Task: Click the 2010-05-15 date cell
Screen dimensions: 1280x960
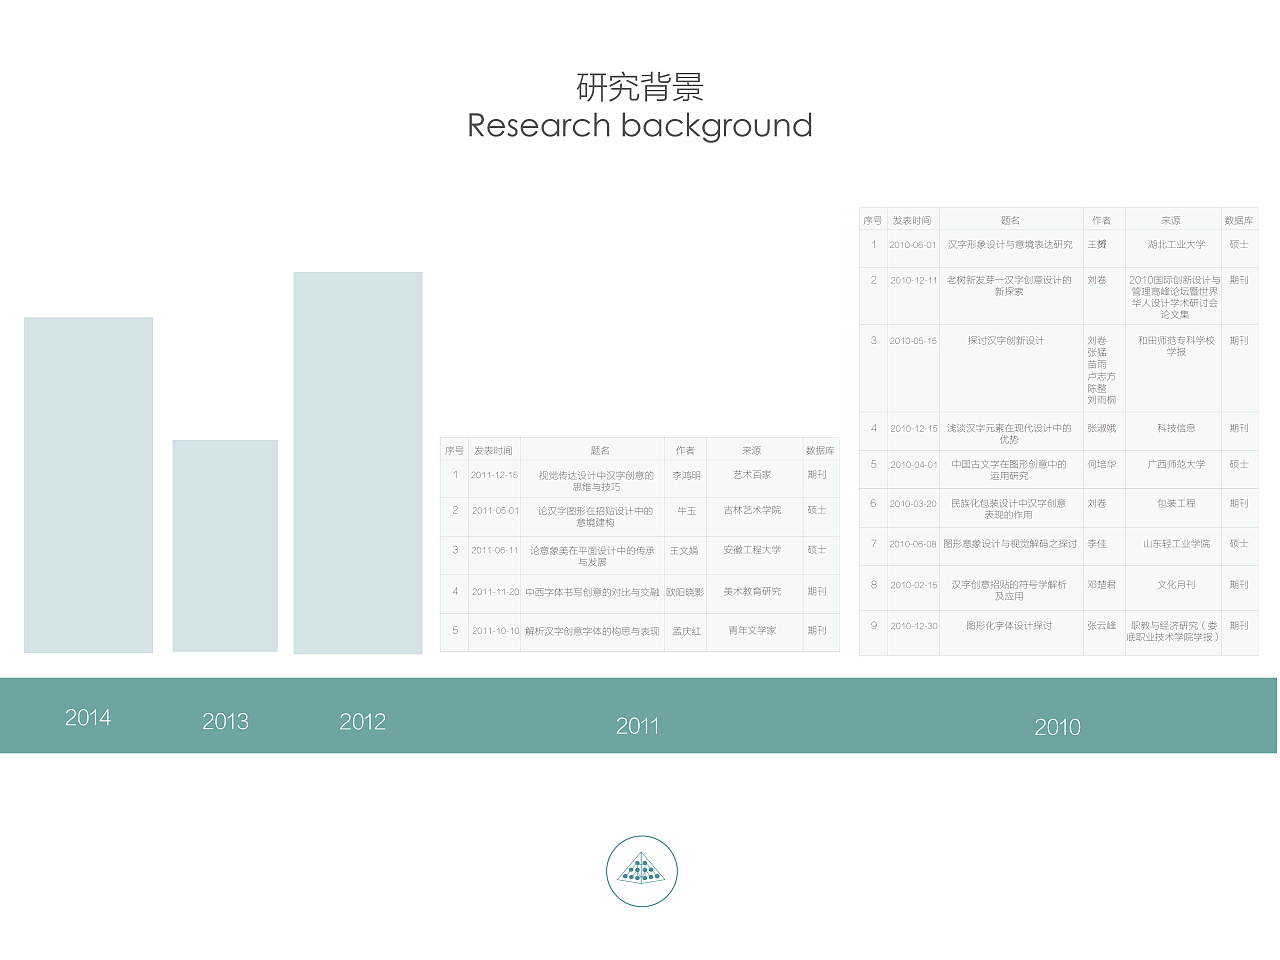Action: tap(914, 341)
